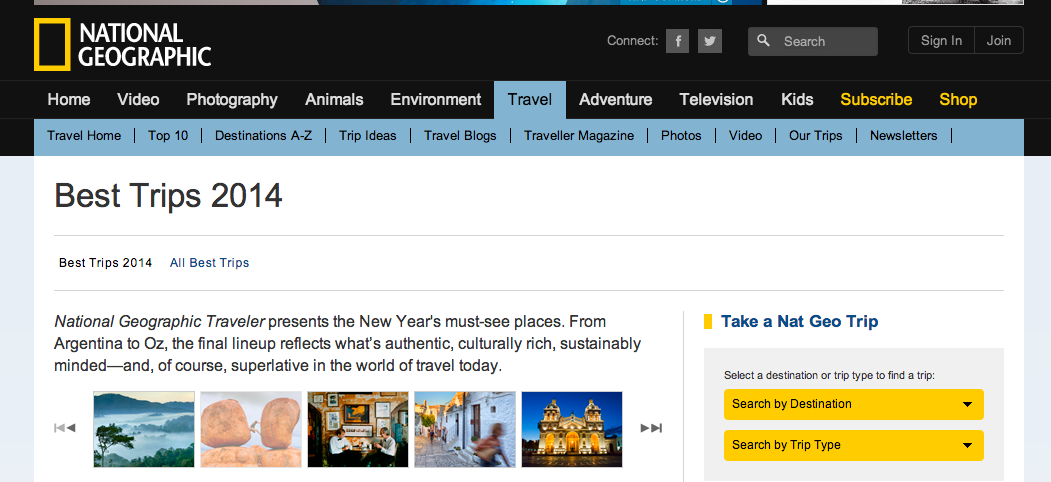This screenshot has height=482, width=1051.
Task: Click the Best Trips 2014 page title
Action: [x=168, y=196]
